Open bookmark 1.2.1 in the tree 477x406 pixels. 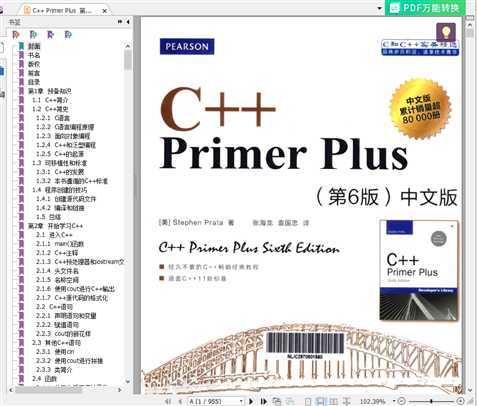click(x=53, y=118)
